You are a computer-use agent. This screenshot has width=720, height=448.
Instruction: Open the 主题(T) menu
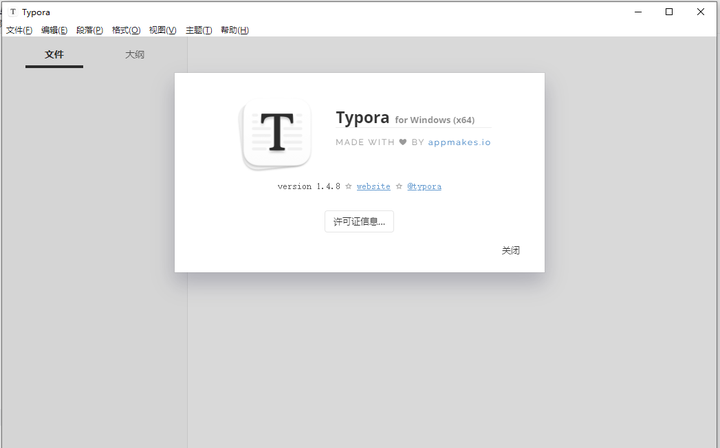(x=199, y=30)
